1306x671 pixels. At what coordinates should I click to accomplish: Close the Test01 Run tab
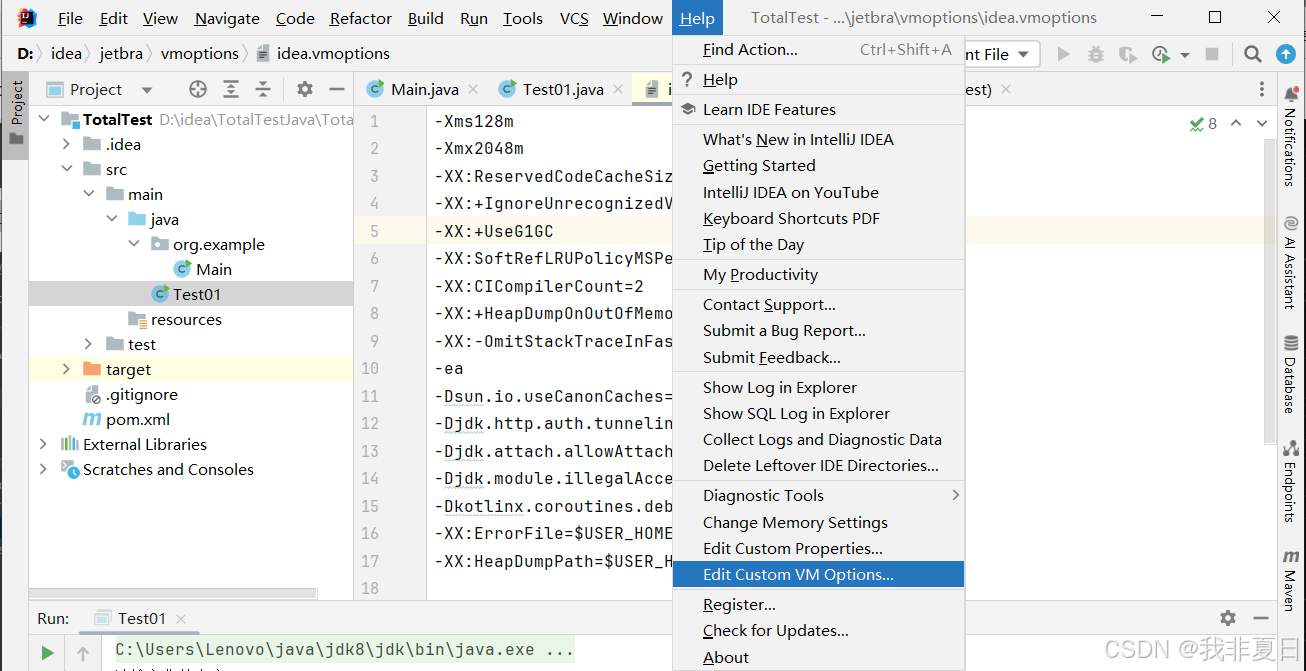coord(181,618)
